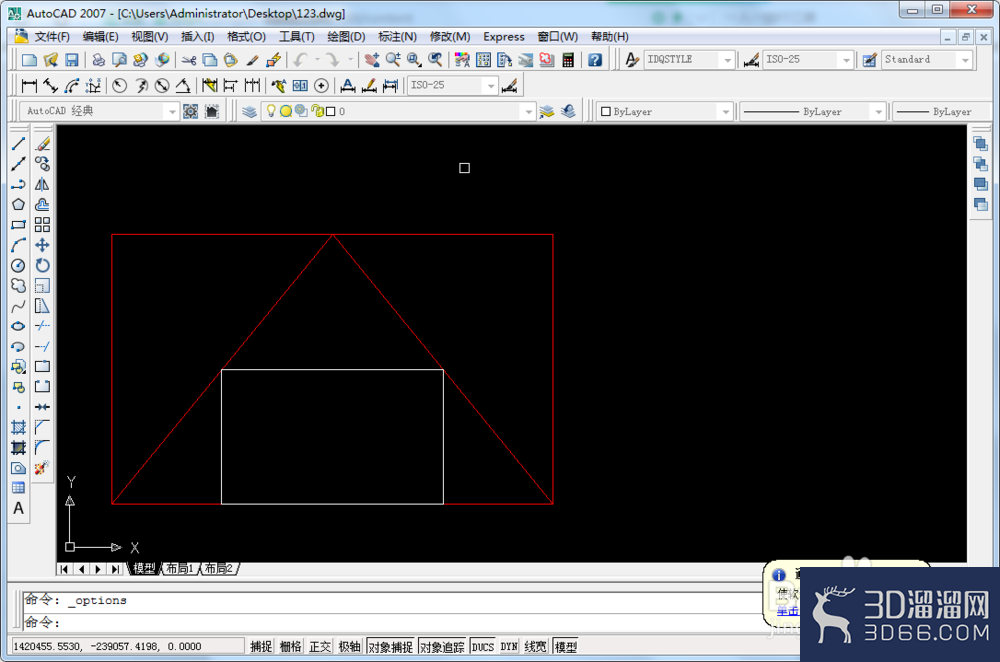
Task: Select the Rotate tool
Action: [42, 266]
